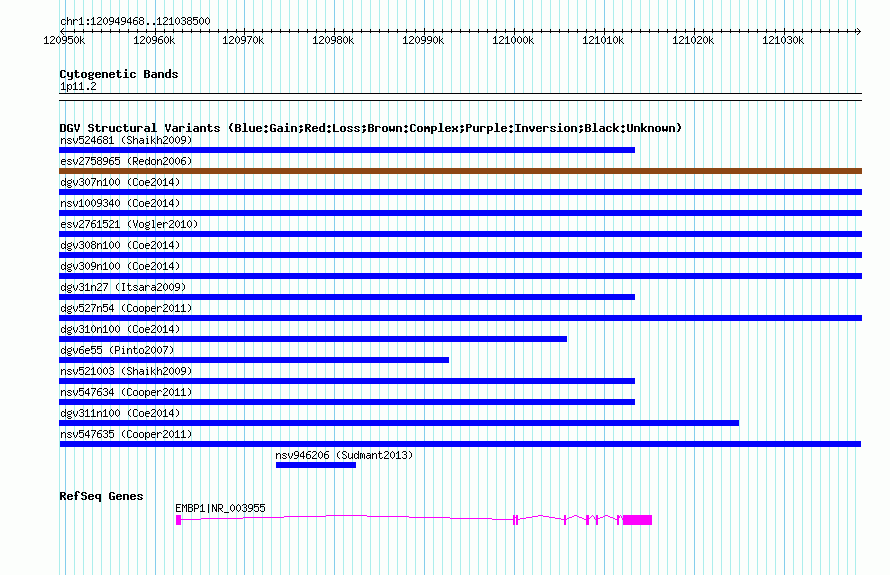Select the 1p11.2 band label
This screenshot has width=890, height=575.
[x=78, y=86]
